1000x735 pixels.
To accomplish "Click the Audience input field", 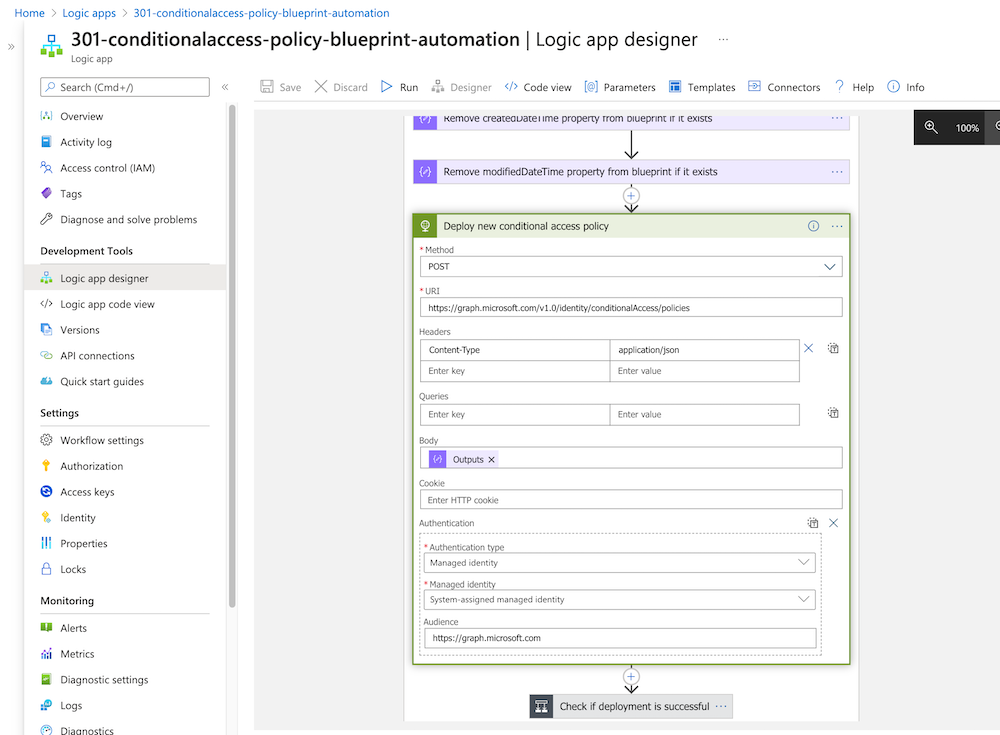I will coord(620,638).
